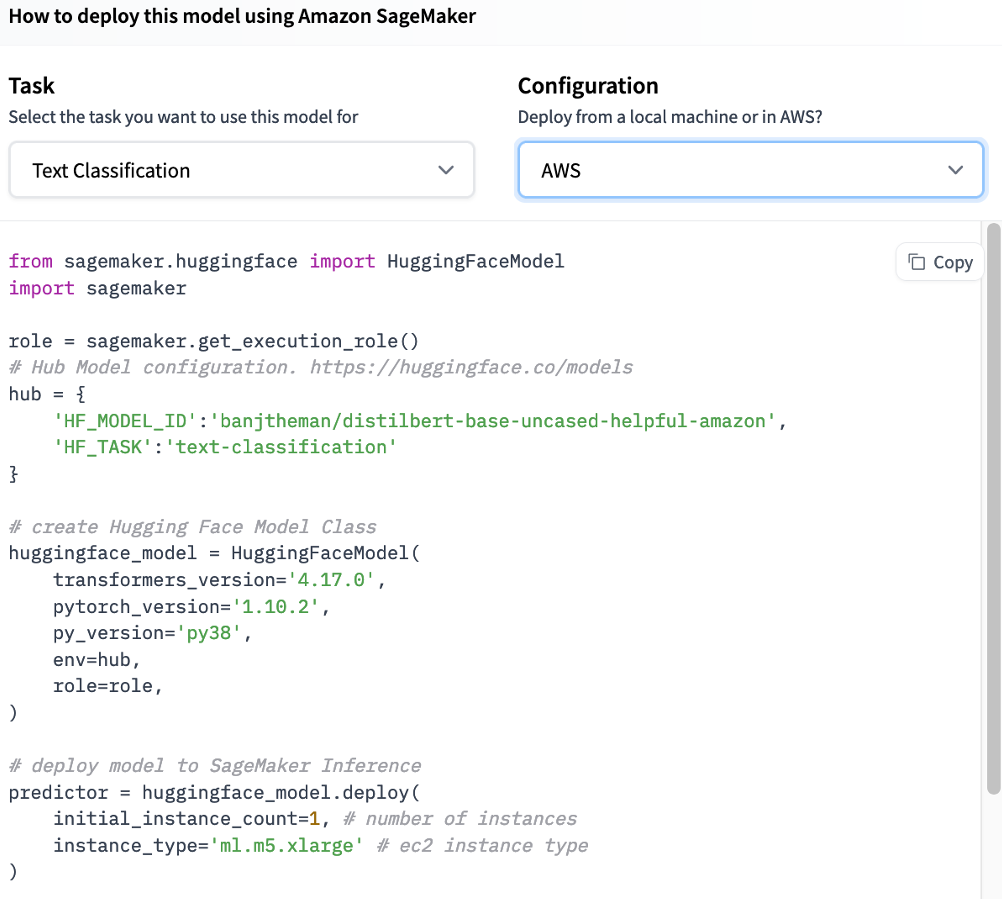Image resolution: width=1002 pixels, height=899 pixels.
Task: Click the code panel vertical scrollbar
Action: pyautogui.click(x=992, y=500)
